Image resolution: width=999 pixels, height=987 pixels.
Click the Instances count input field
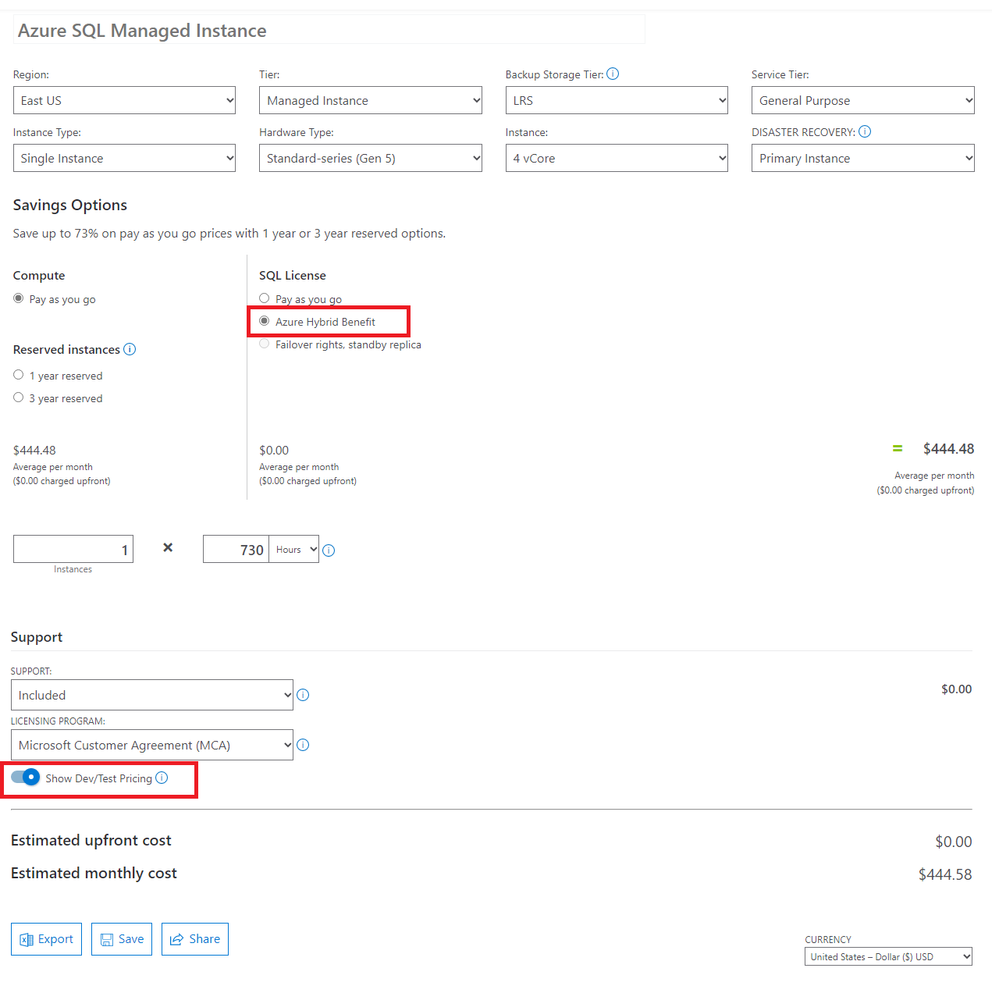[73, 549]
